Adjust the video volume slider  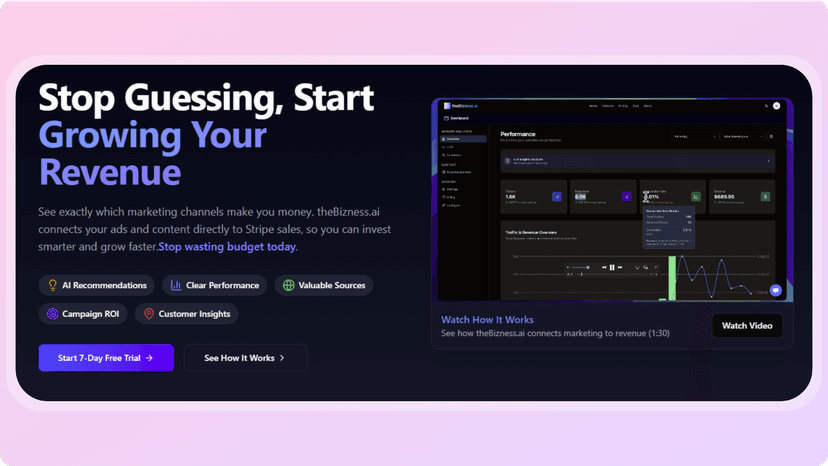pyautogui.click(x=579, y=267)
